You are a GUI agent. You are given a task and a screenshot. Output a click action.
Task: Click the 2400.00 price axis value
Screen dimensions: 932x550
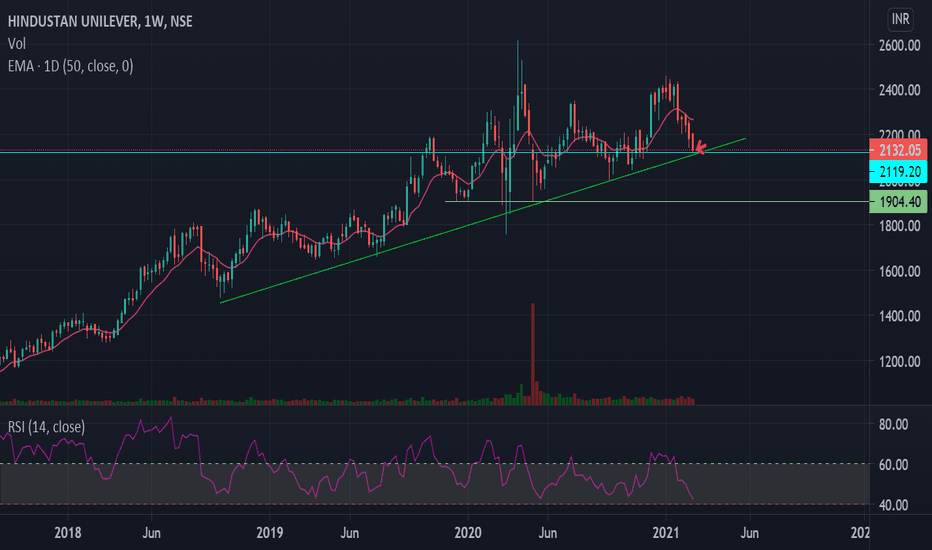tap(899, 90)
